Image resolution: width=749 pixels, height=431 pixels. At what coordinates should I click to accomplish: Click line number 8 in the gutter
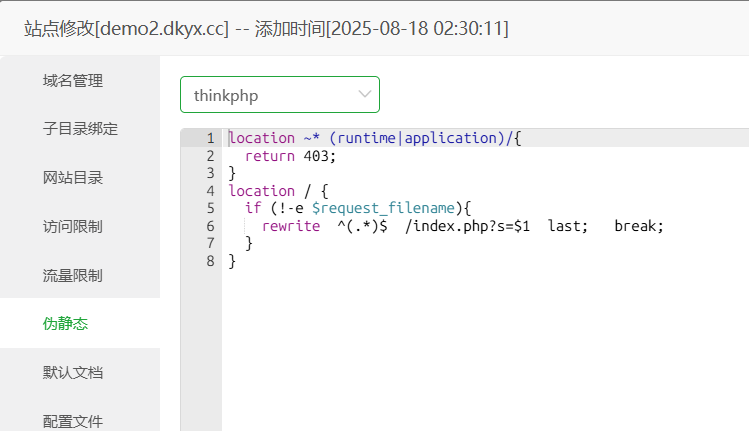pos(209,261)
